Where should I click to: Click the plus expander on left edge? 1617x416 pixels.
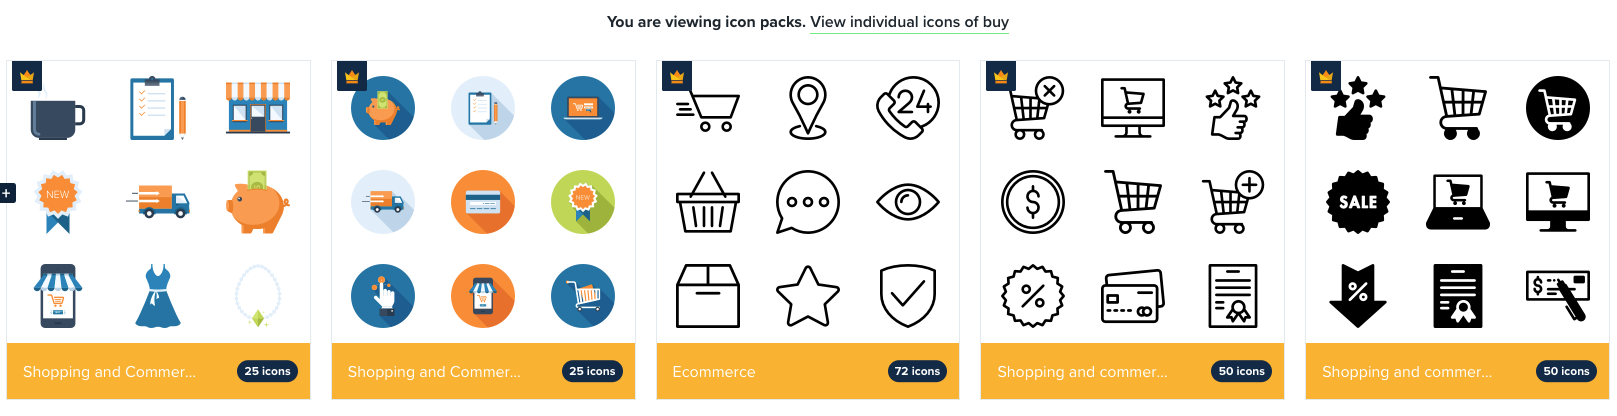pyautogui.click(x=7, y=193)
